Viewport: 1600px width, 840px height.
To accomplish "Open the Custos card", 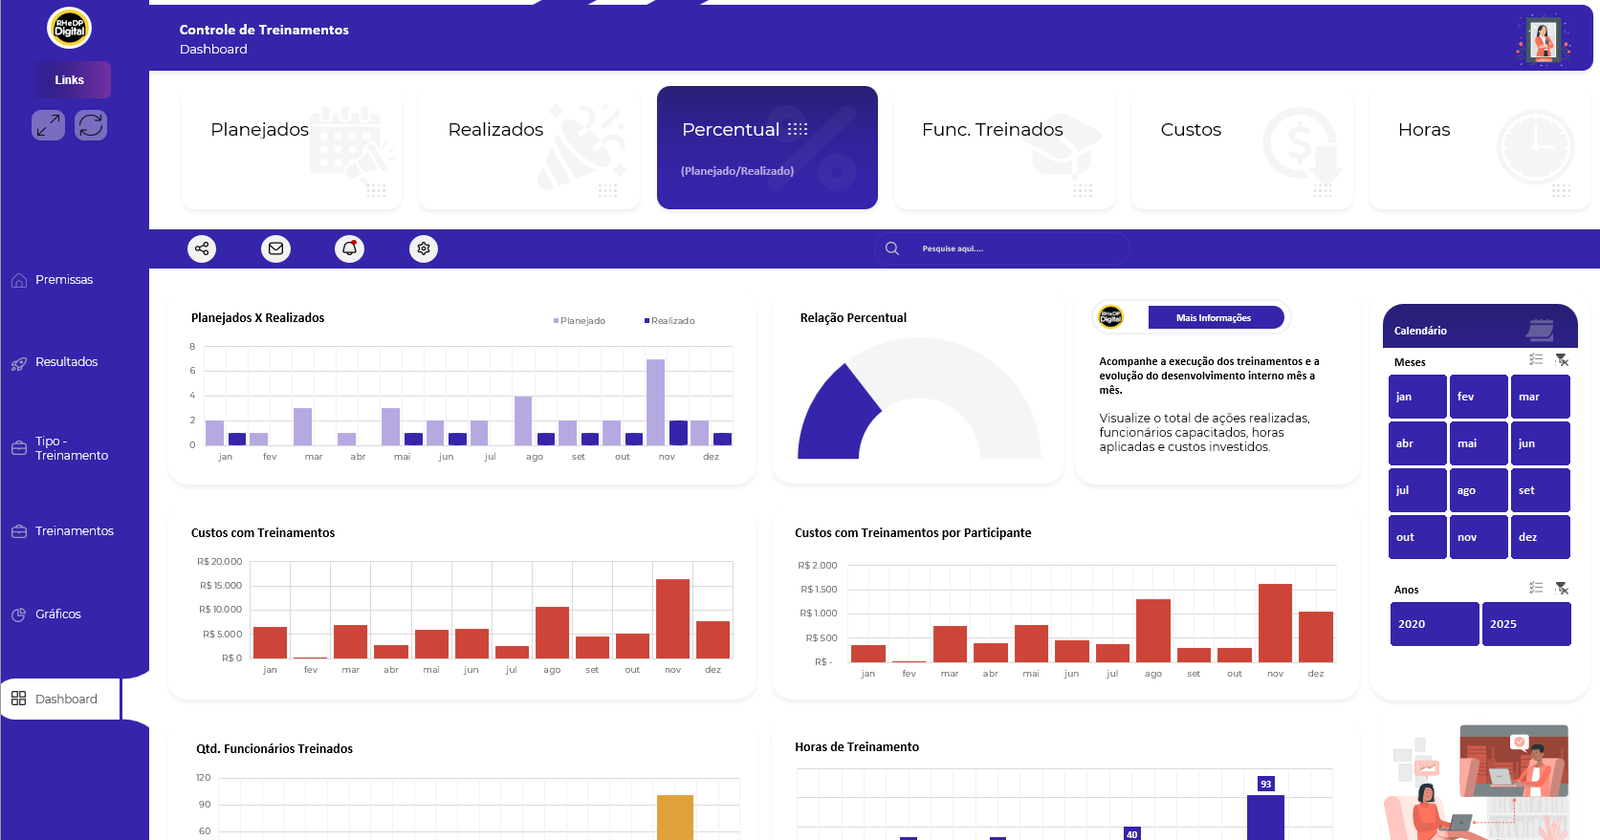I will coord(1241,148).
